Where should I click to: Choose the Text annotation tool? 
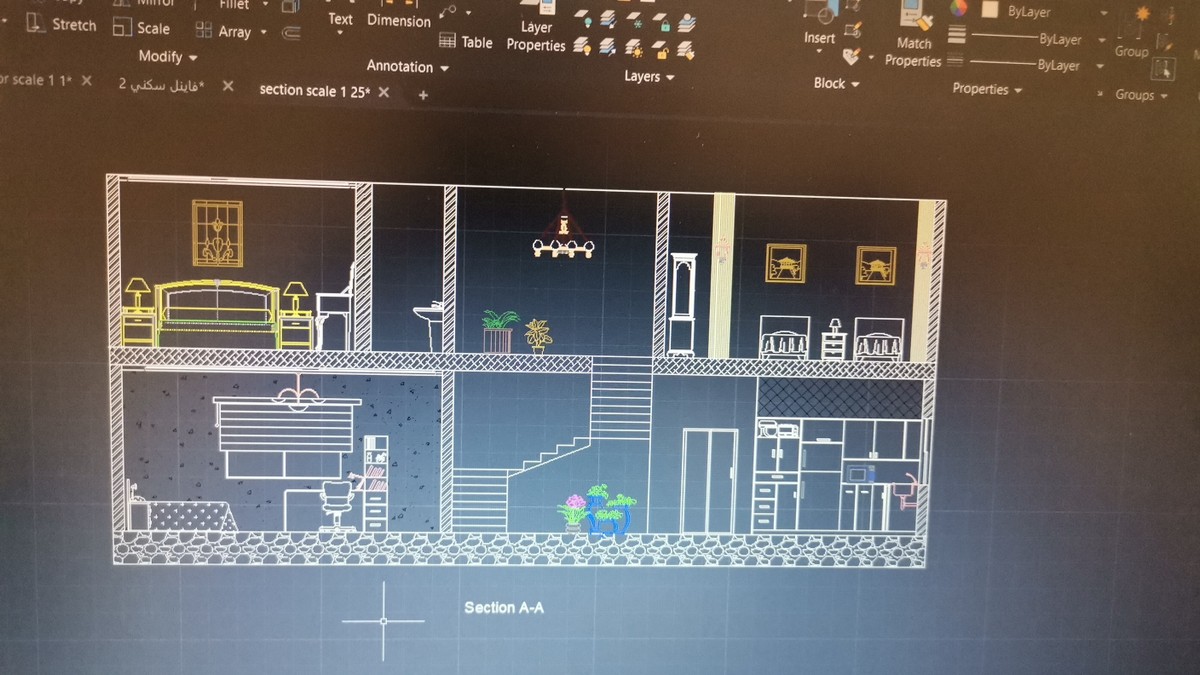click(x=340, y=19)
